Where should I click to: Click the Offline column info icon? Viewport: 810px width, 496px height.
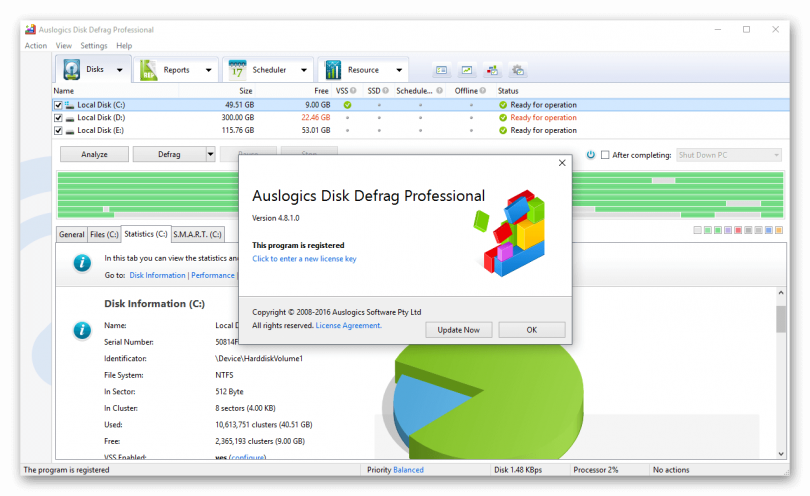[482, 90]
